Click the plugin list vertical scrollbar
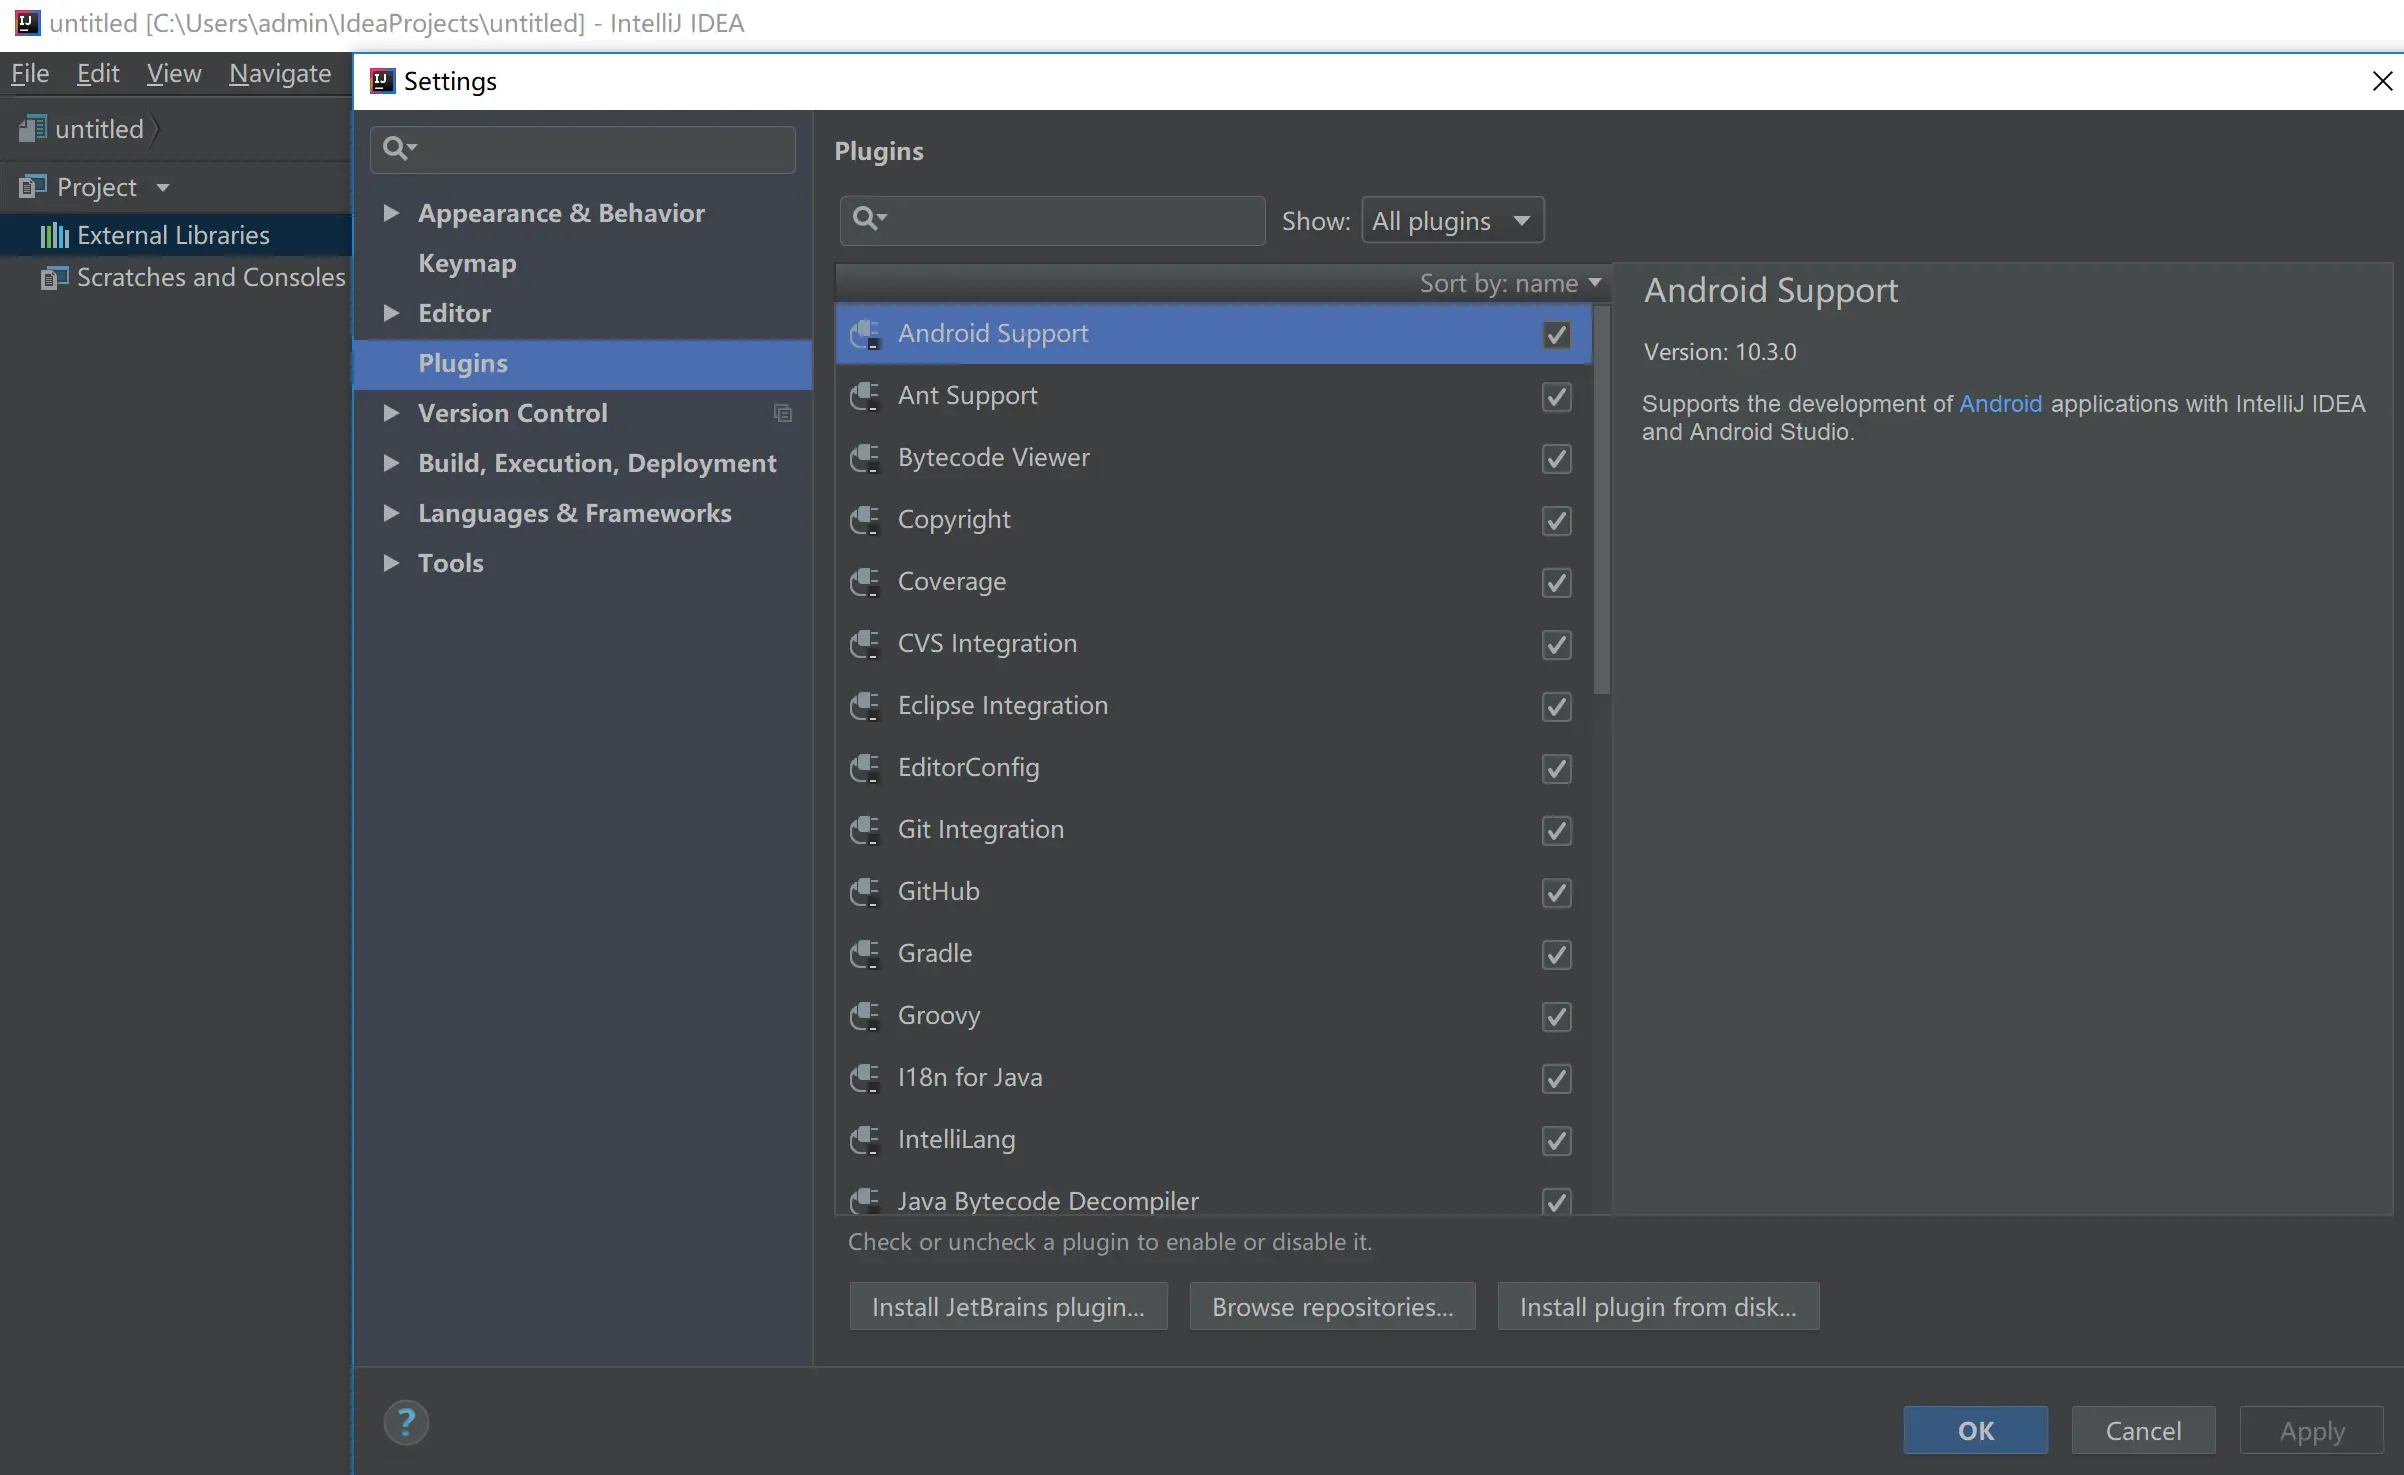 click(x=1602, y=500)
